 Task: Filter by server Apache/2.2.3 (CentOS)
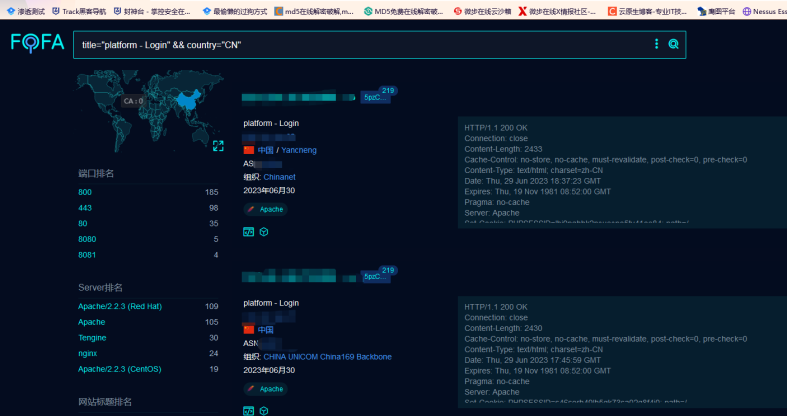(x=119, y=369)
